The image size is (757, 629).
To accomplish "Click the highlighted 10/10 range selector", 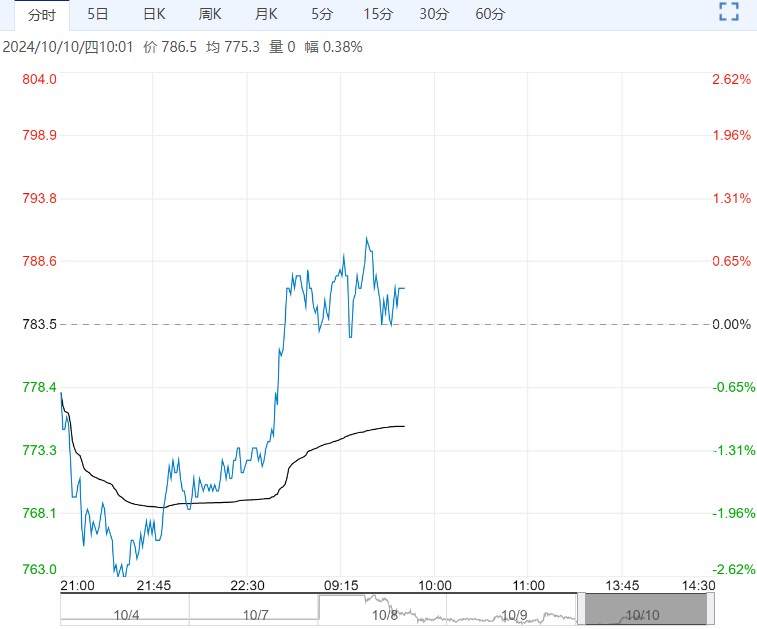I will (x=646, y=609).
